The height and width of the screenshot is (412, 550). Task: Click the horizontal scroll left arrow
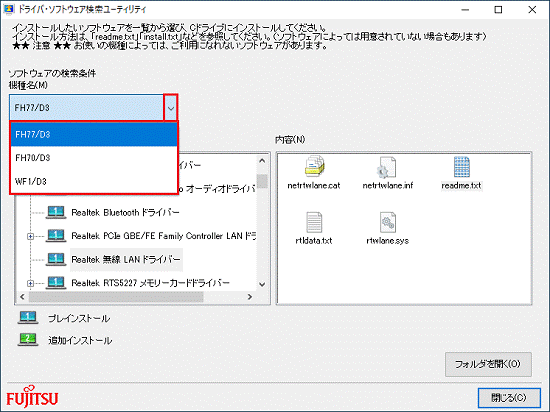pos(22,297)
